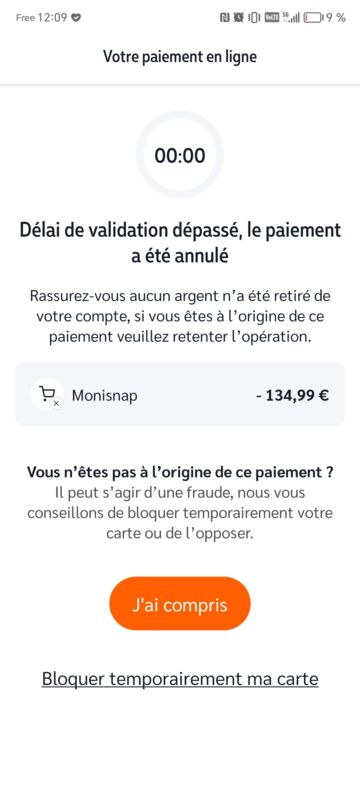Tap the 5G signal strength icon
The image size is (360, 800).
pyautogui.click(x=291, y=18)
